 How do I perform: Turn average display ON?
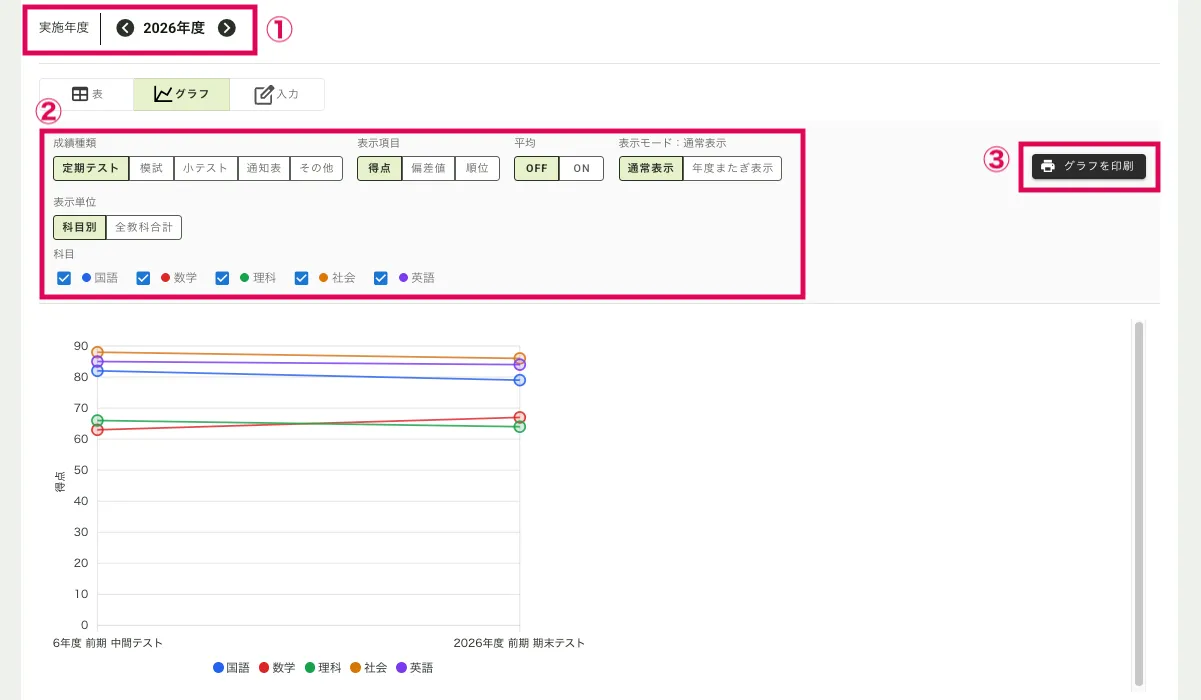[x=581, y=168]
